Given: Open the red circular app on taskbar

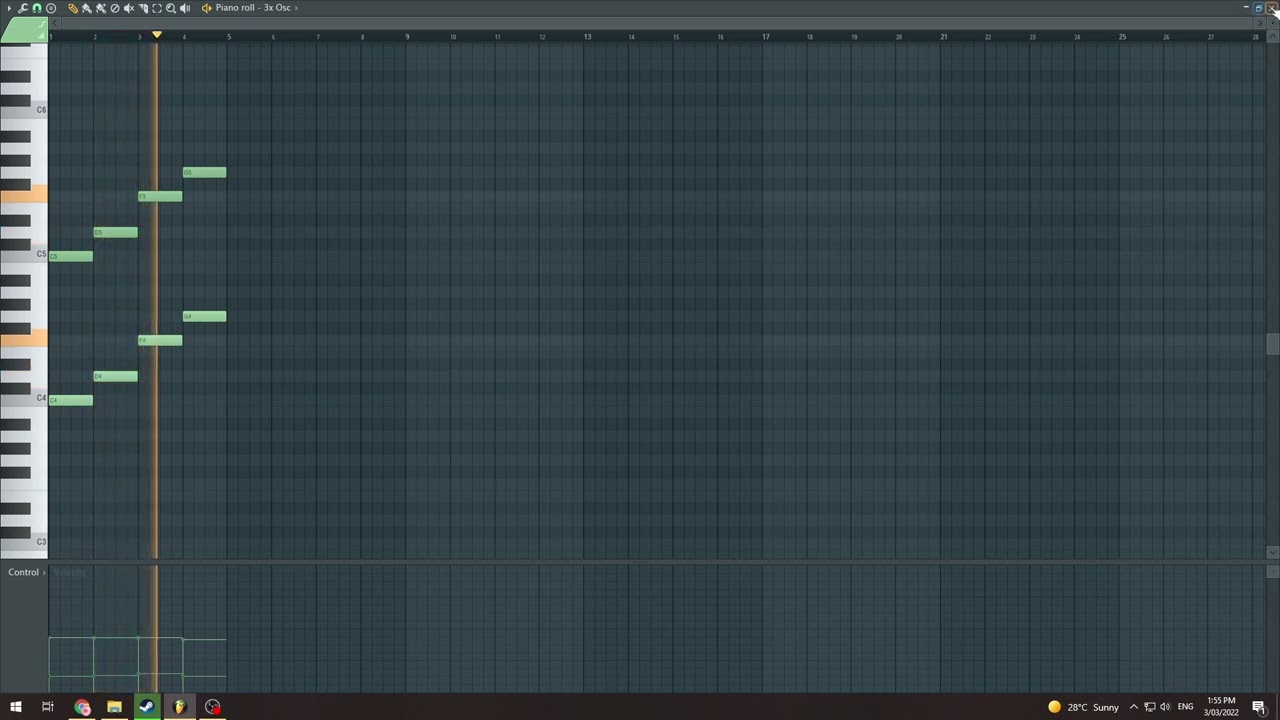Looking at the screenshot, I should tap(213, 707).
